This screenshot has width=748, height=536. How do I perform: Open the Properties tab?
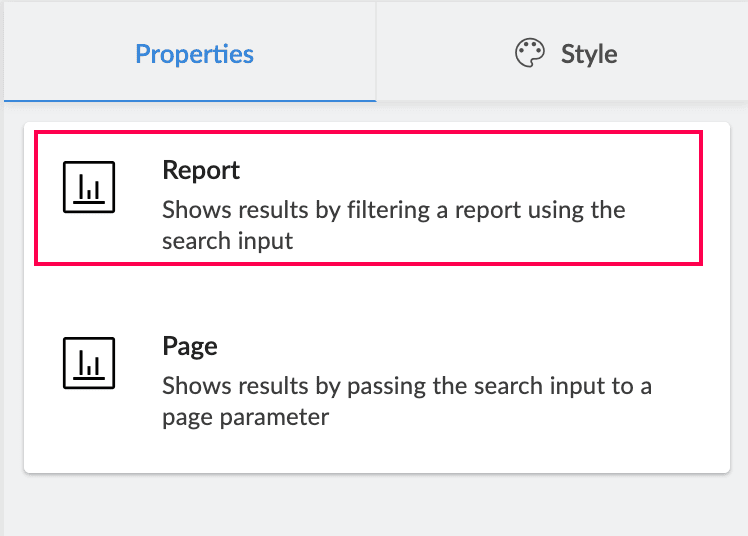(x=194, y=54)
